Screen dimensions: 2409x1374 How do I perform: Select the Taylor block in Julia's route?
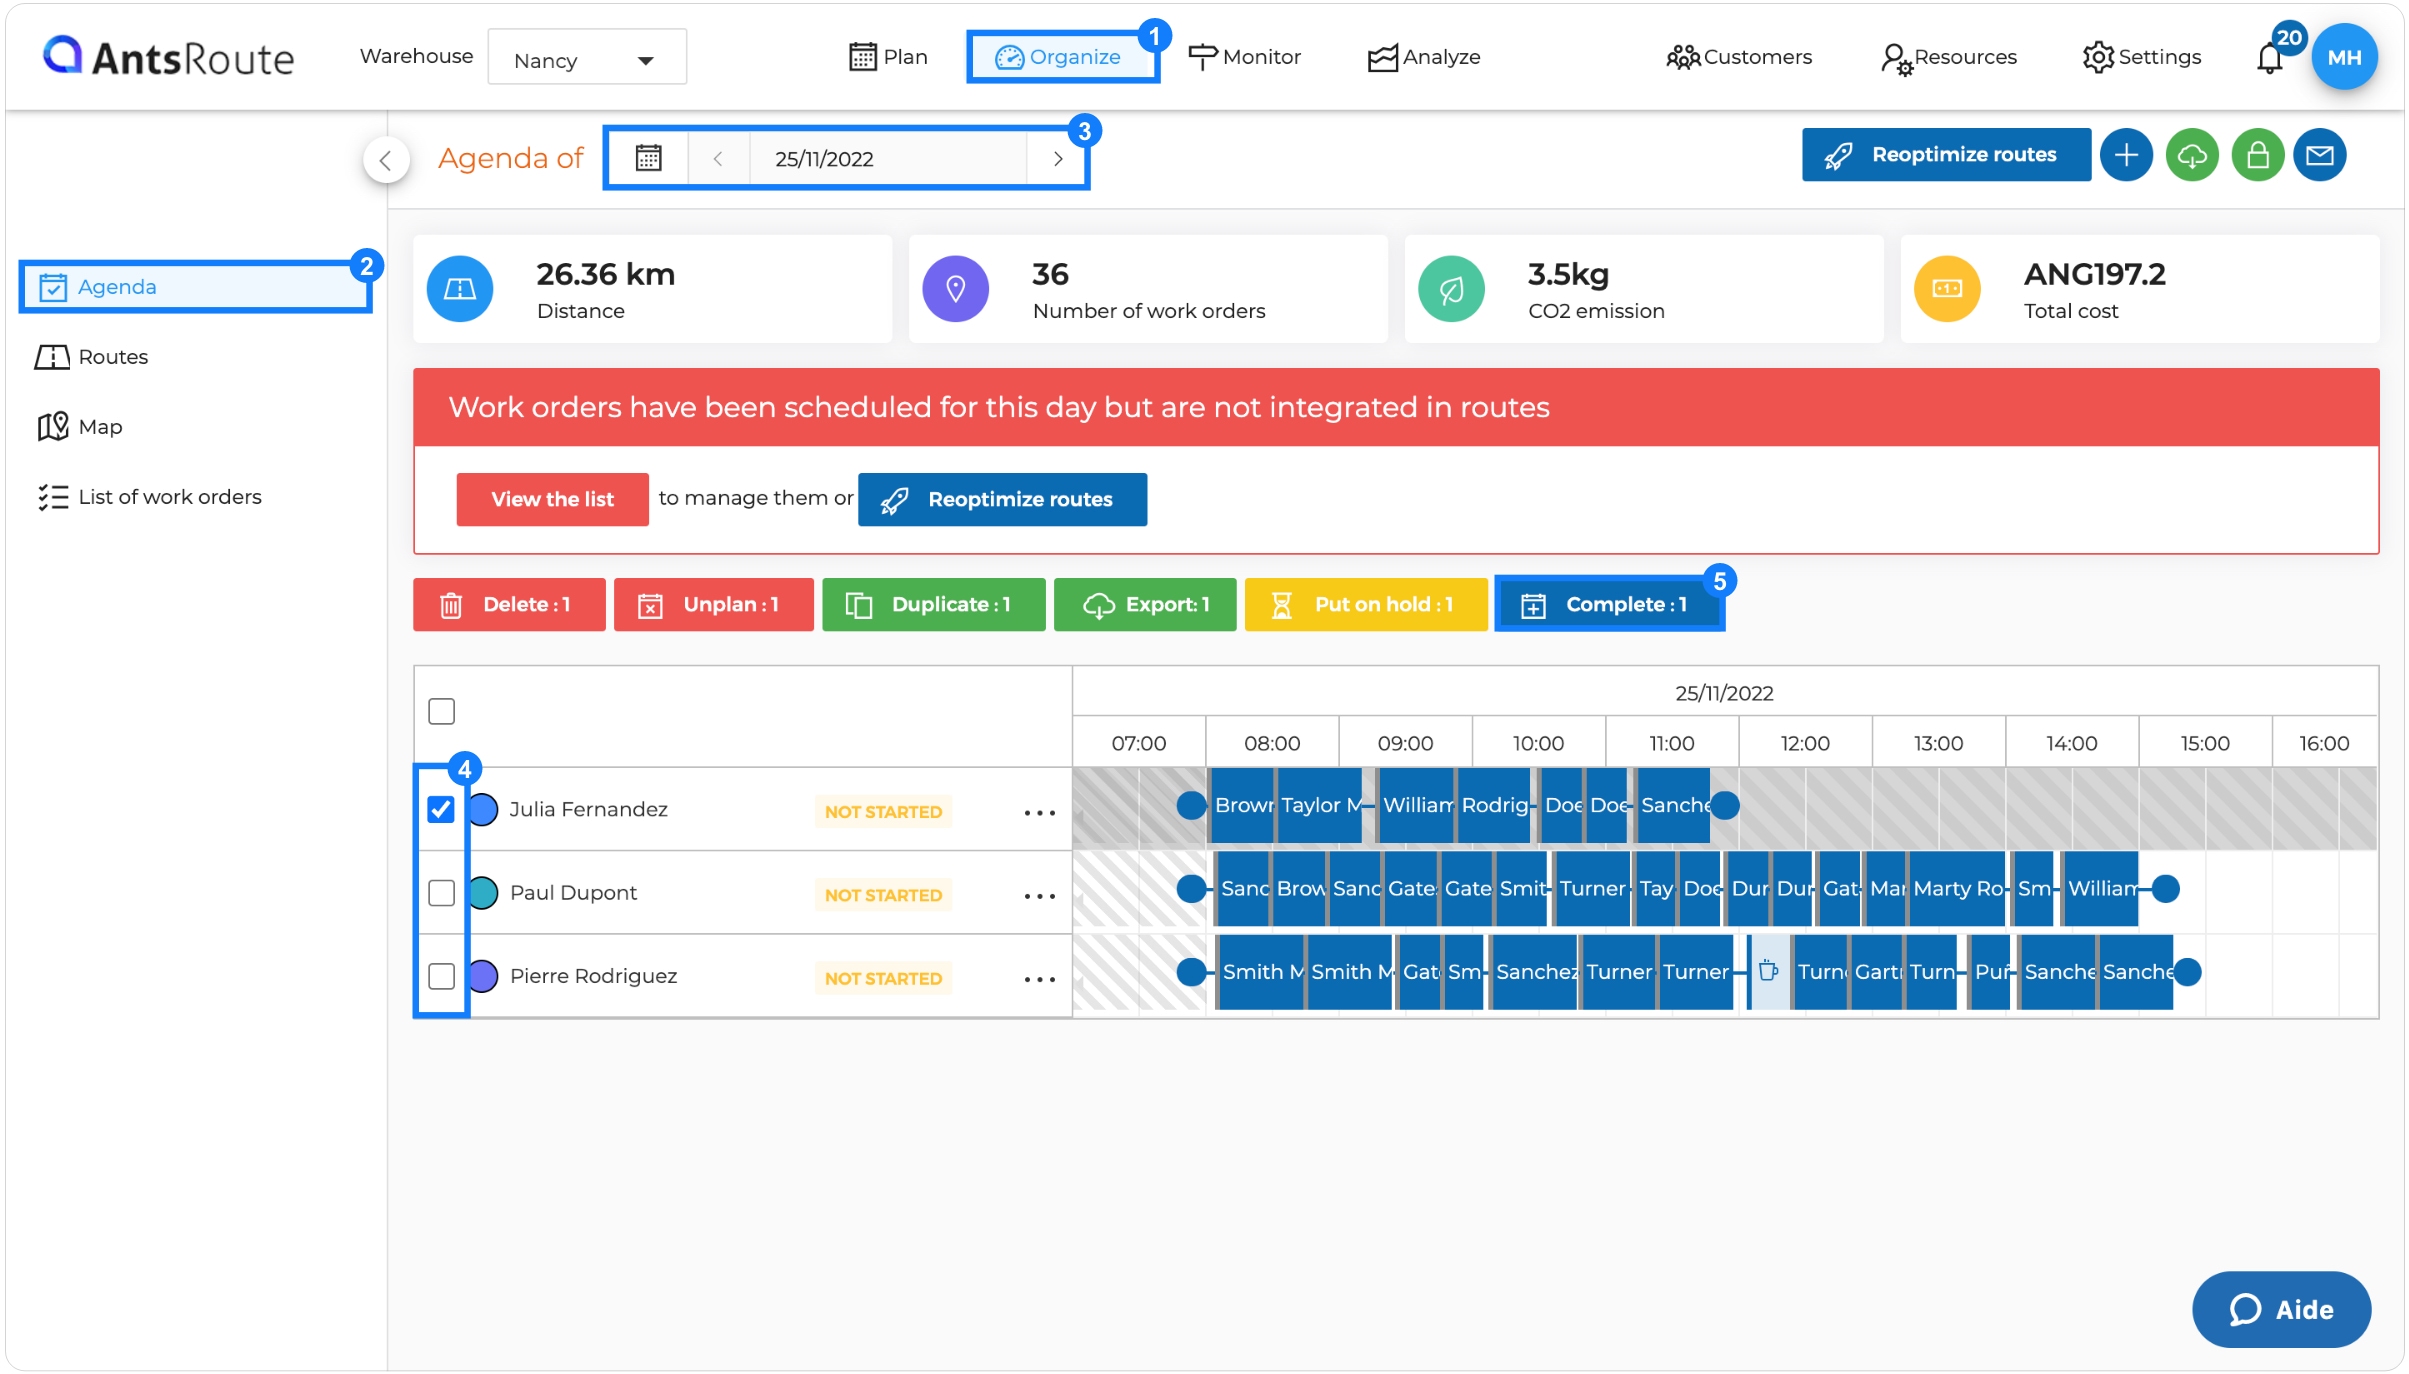click(x=1319, y=805)
